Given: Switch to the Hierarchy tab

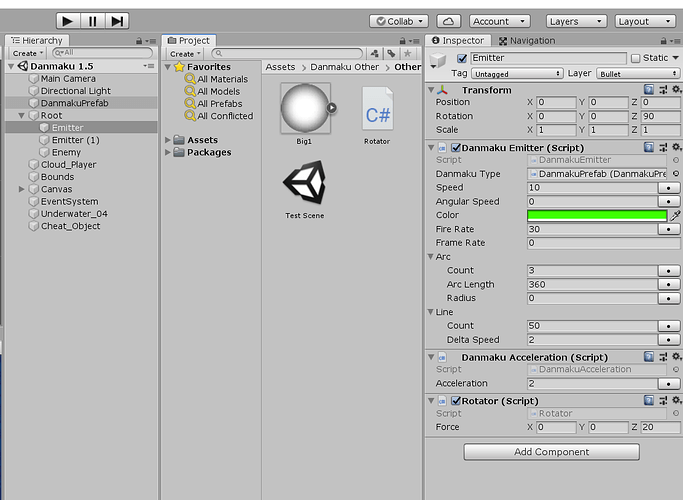Looking at the screenshot, I should pos(37,41).
